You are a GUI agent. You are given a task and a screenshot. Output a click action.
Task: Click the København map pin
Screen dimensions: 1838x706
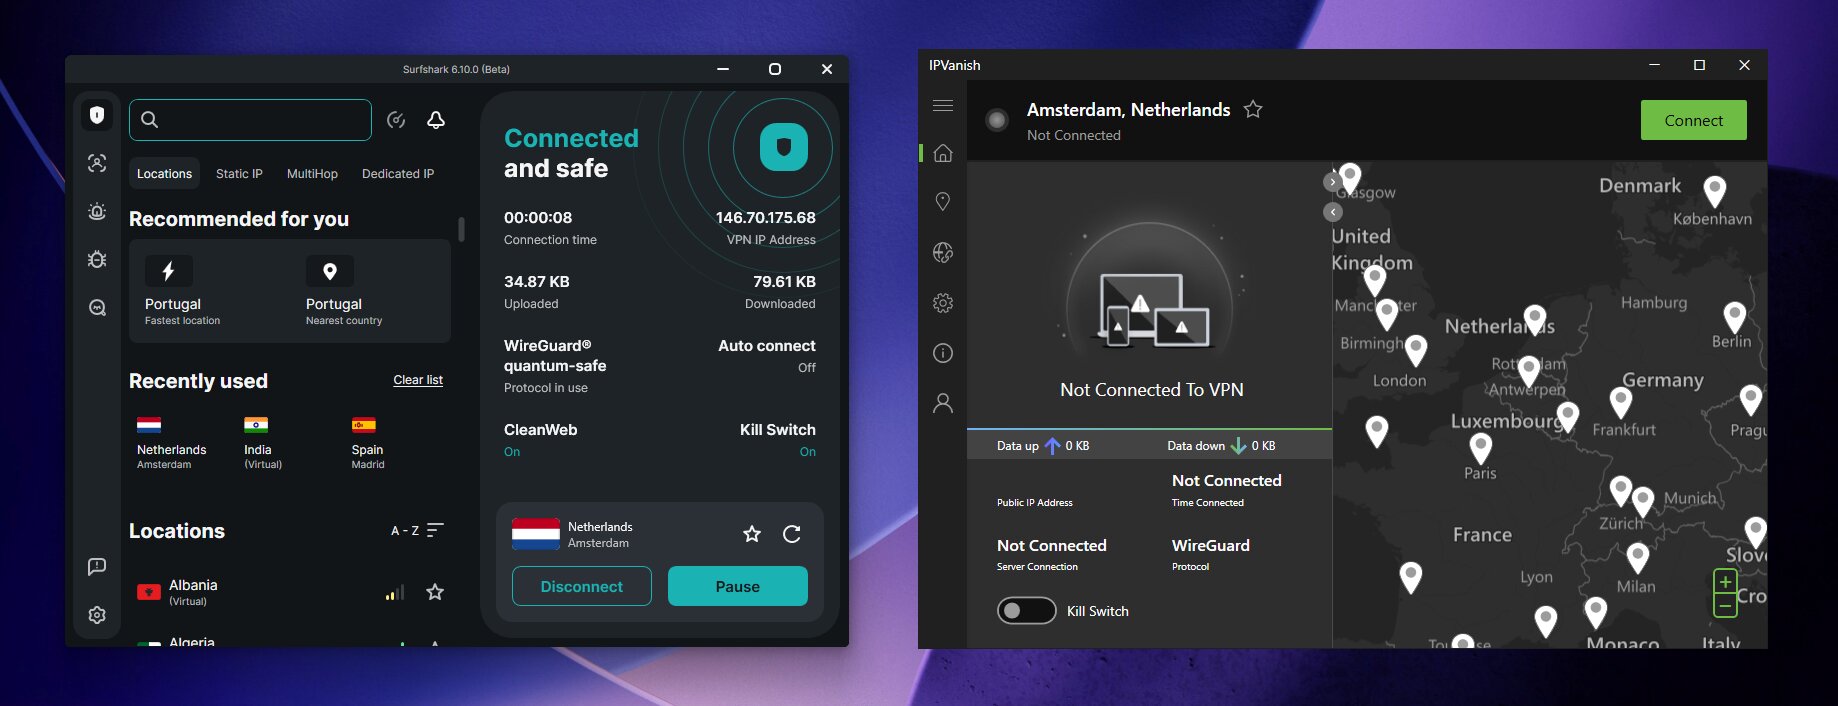click(1715, 190)
